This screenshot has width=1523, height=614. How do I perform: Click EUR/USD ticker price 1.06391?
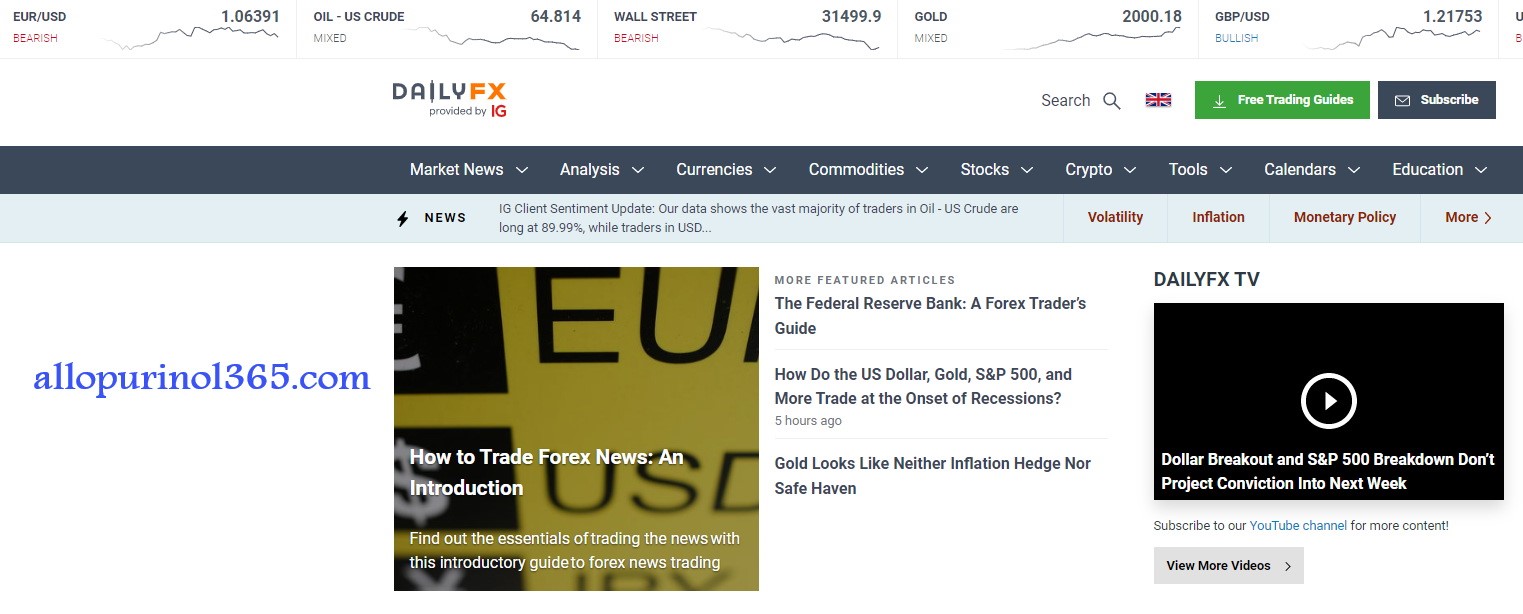(x=250, y=16)
